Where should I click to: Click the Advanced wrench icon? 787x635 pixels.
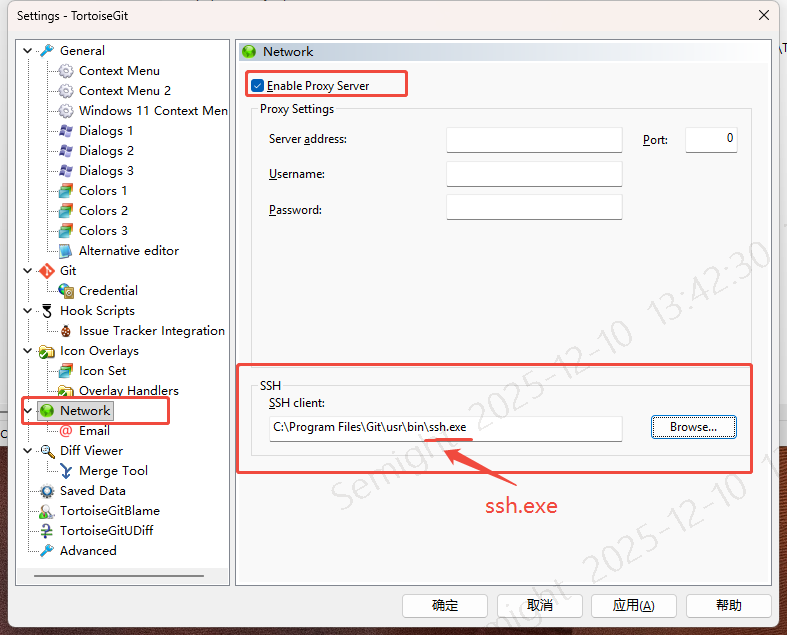tap(47, 551)
